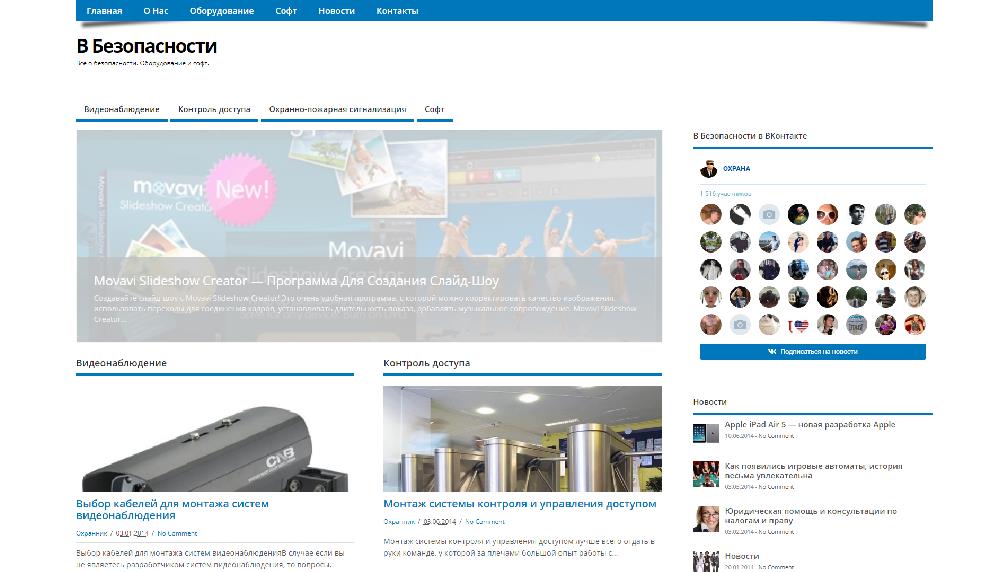This screenshot has width=1007, height=572.
Task: Click the last avatar in first VK row
Action: (915, 214)
